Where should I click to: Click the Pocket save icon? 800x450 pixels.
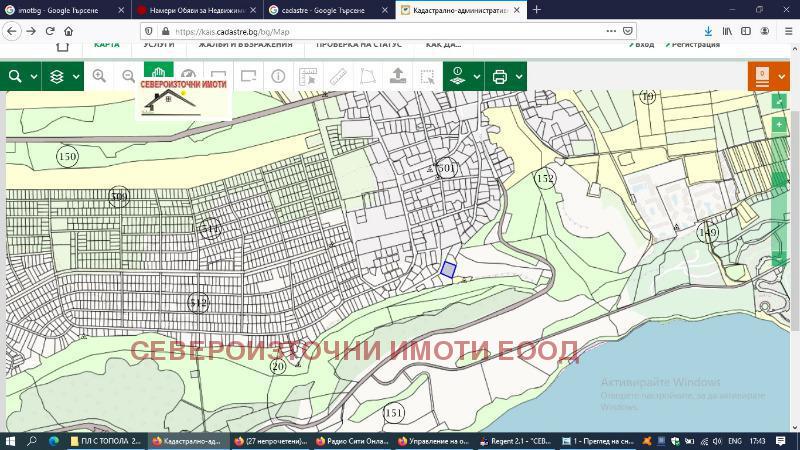[x=628, y=31]
